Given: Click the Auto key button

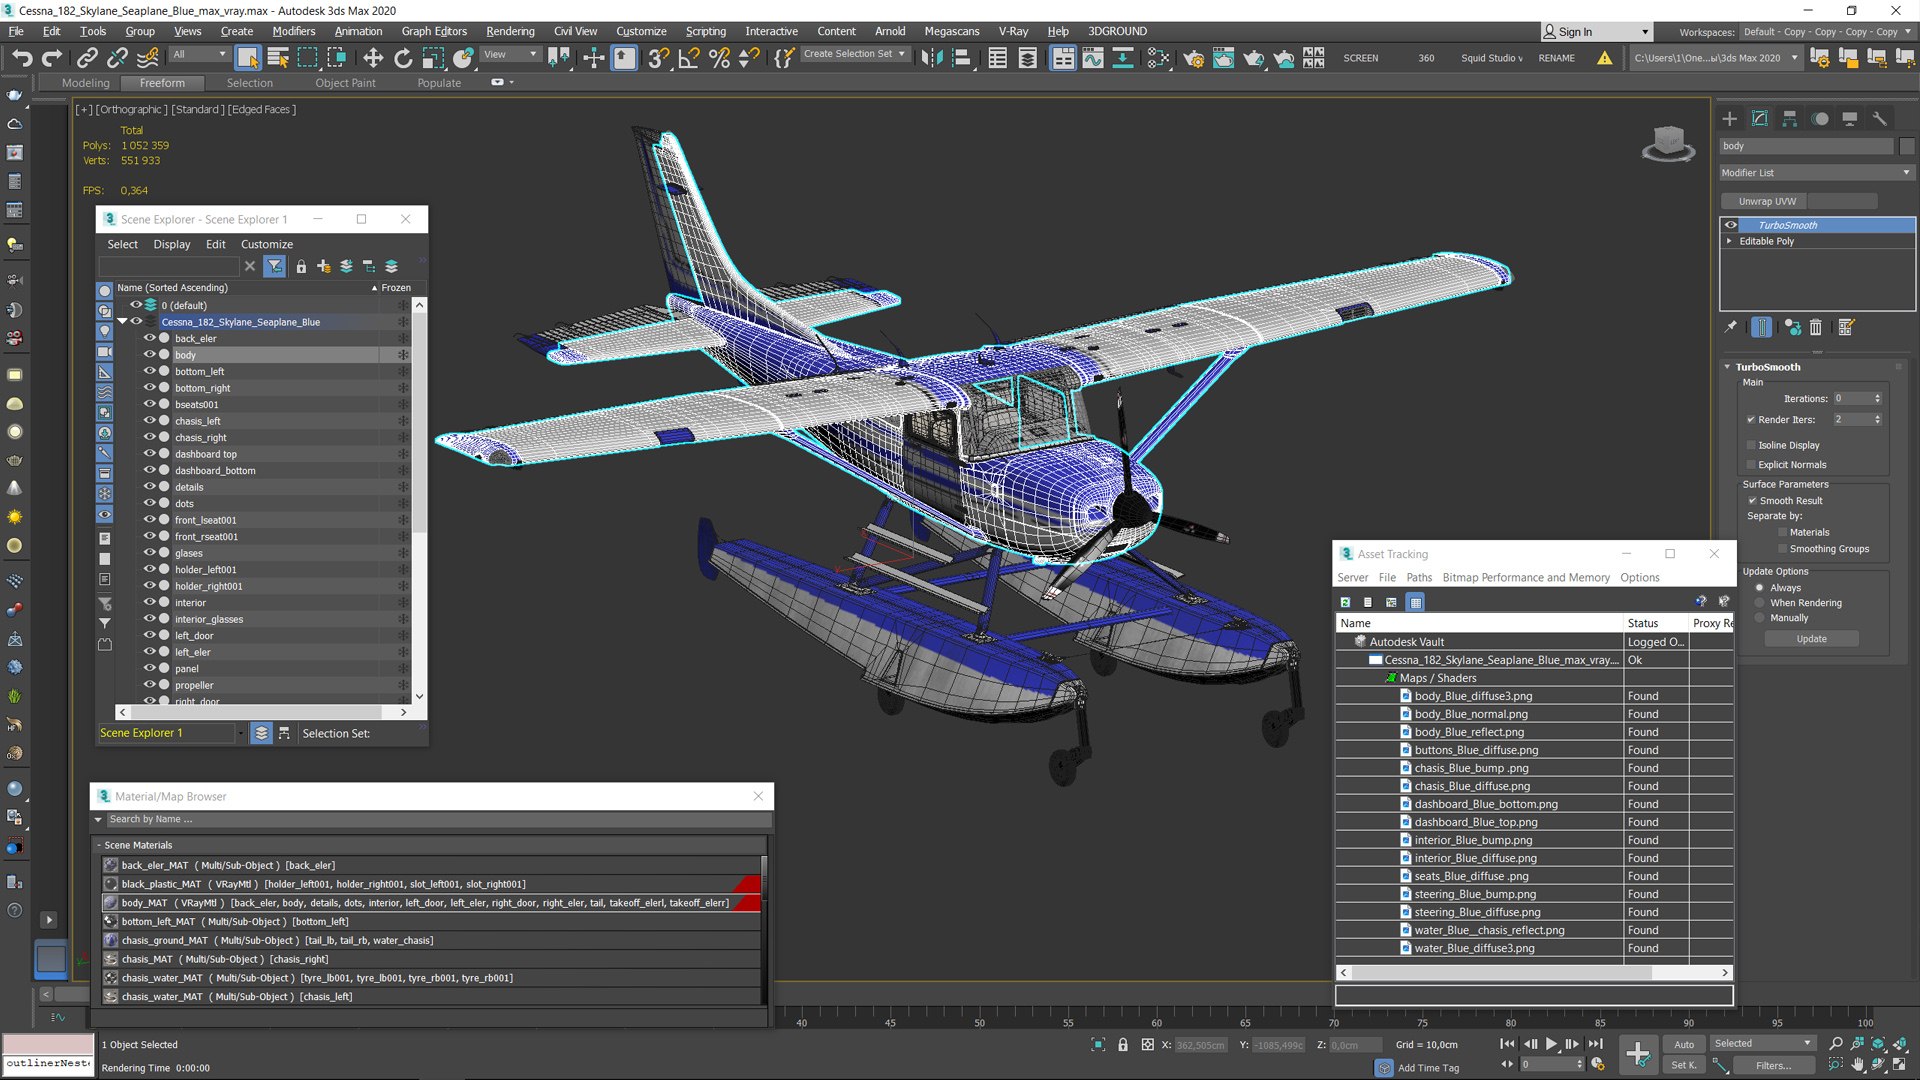Looking at the screenshot, I should pyautogui.click(x=1684, y=1044).
